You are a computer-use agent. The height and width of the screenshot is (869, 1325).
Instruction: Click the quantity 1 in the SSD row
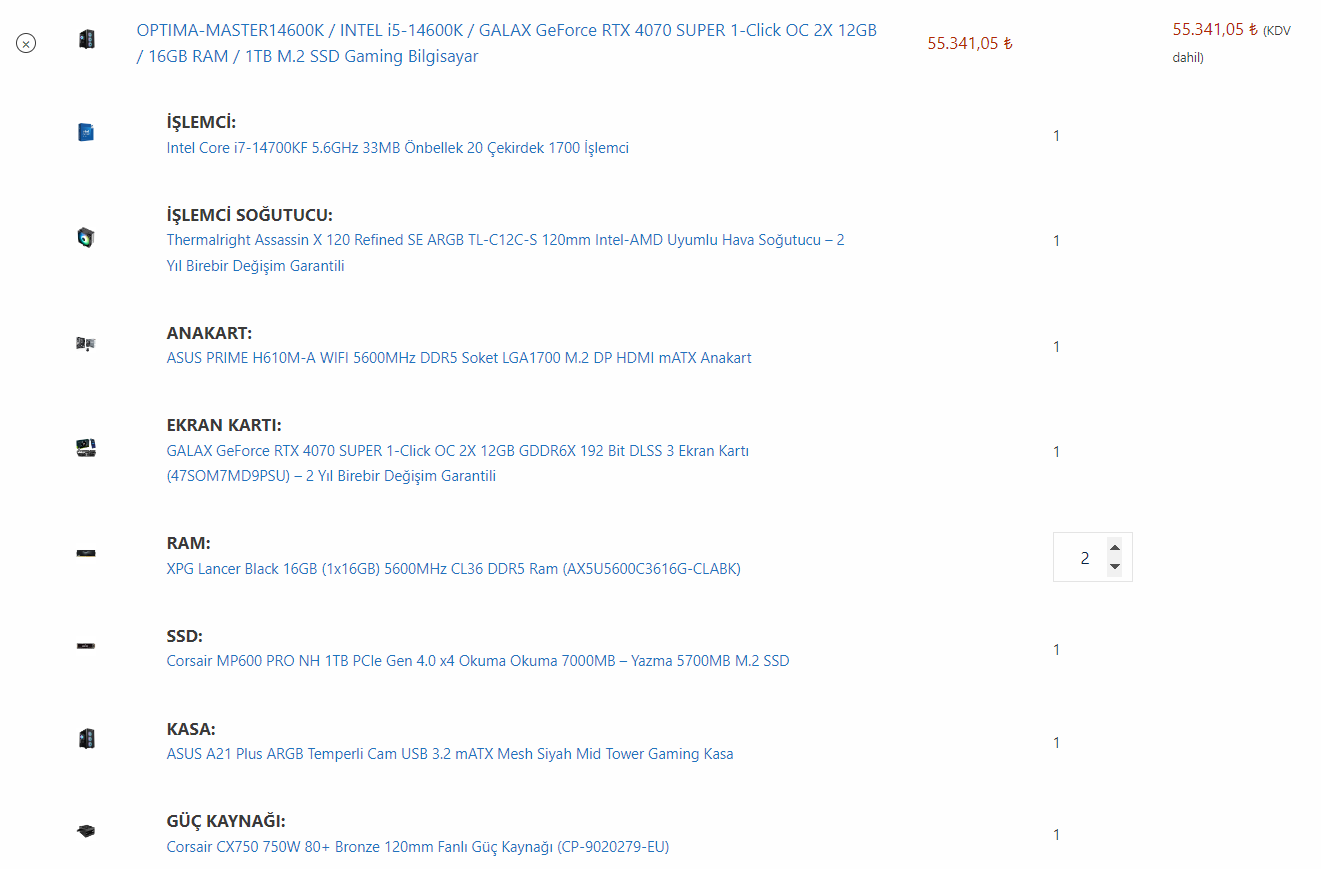[1056, 650]
